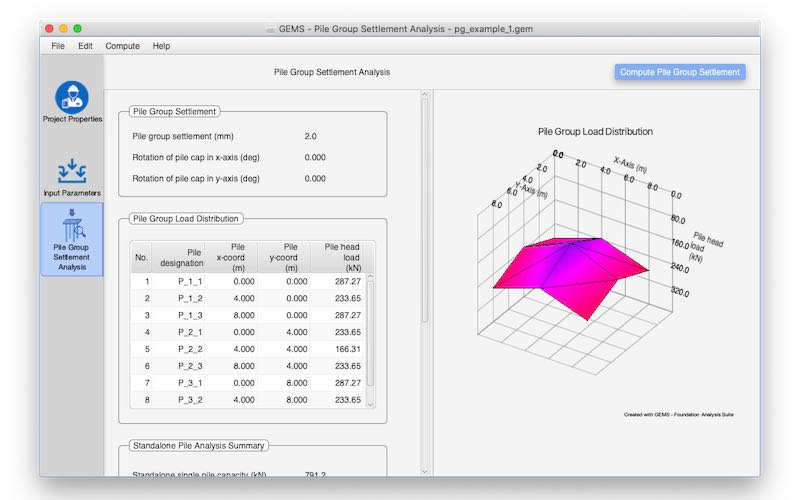Click the 'X-Axis (m)' chart axis label
Screen dimensions: 800x500
pos(630,165)
